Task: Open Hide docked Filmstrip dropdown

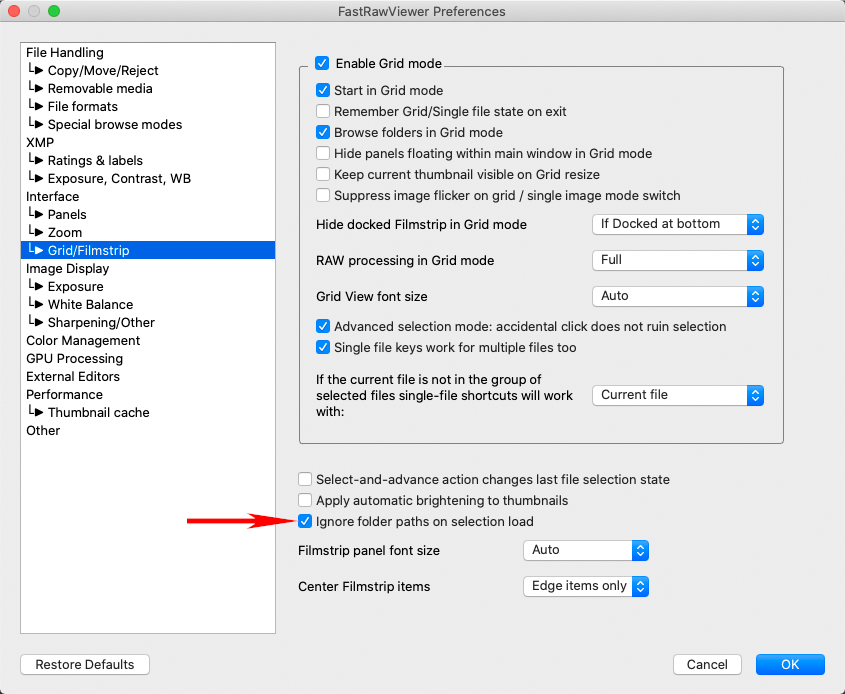Action: point(678,224)
